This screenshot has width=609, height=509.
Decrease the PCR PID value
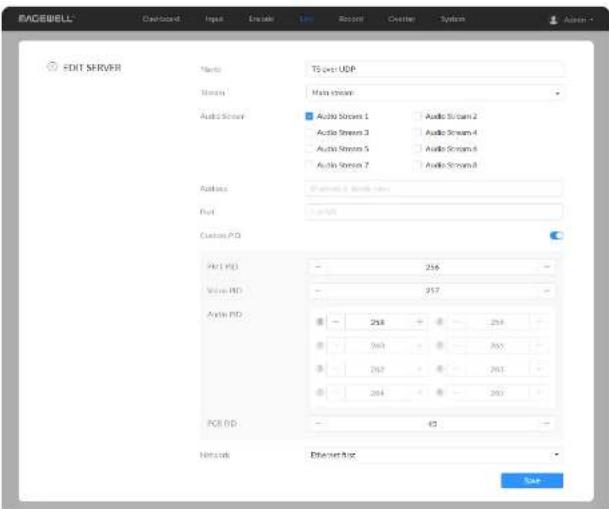click(318, 423)
